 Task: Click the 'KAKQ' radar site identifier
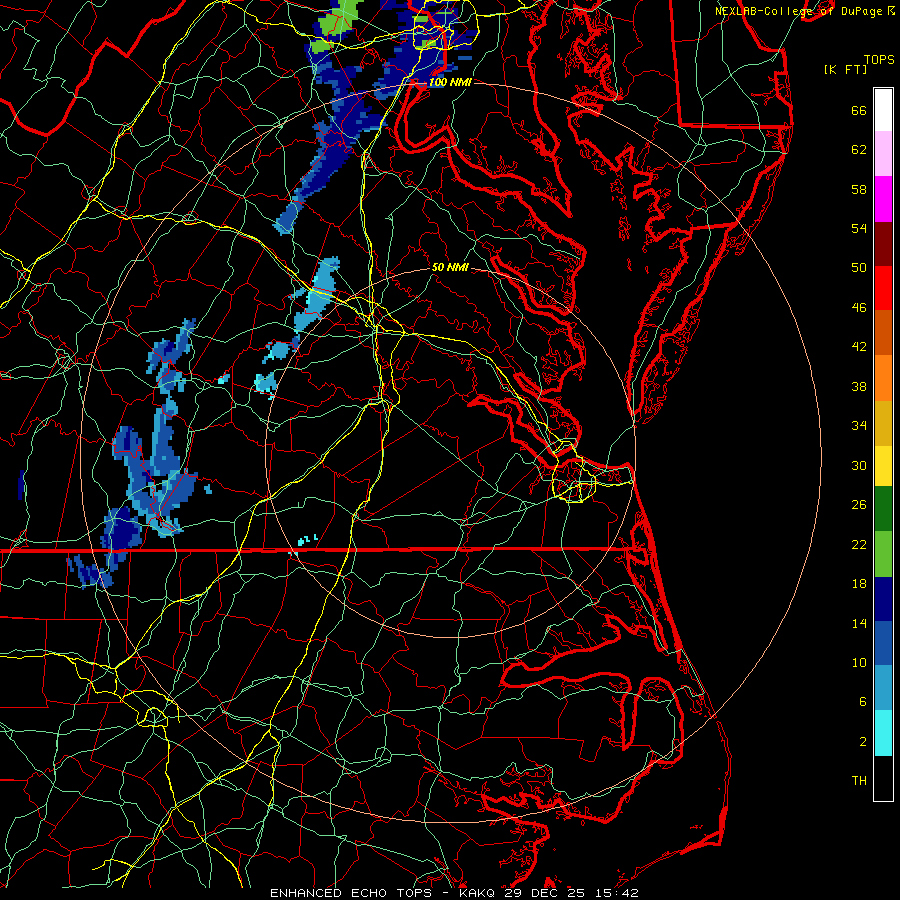(x=479, y=893)
